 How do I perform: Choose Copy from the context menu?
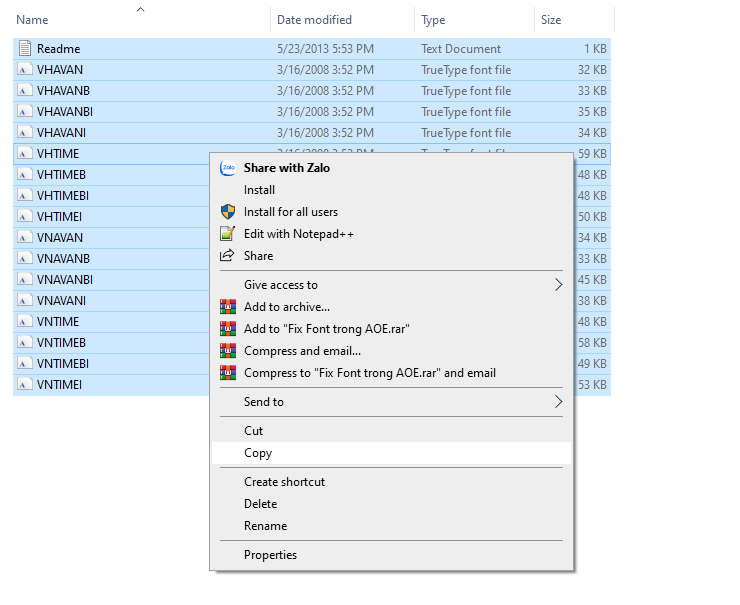258,453
